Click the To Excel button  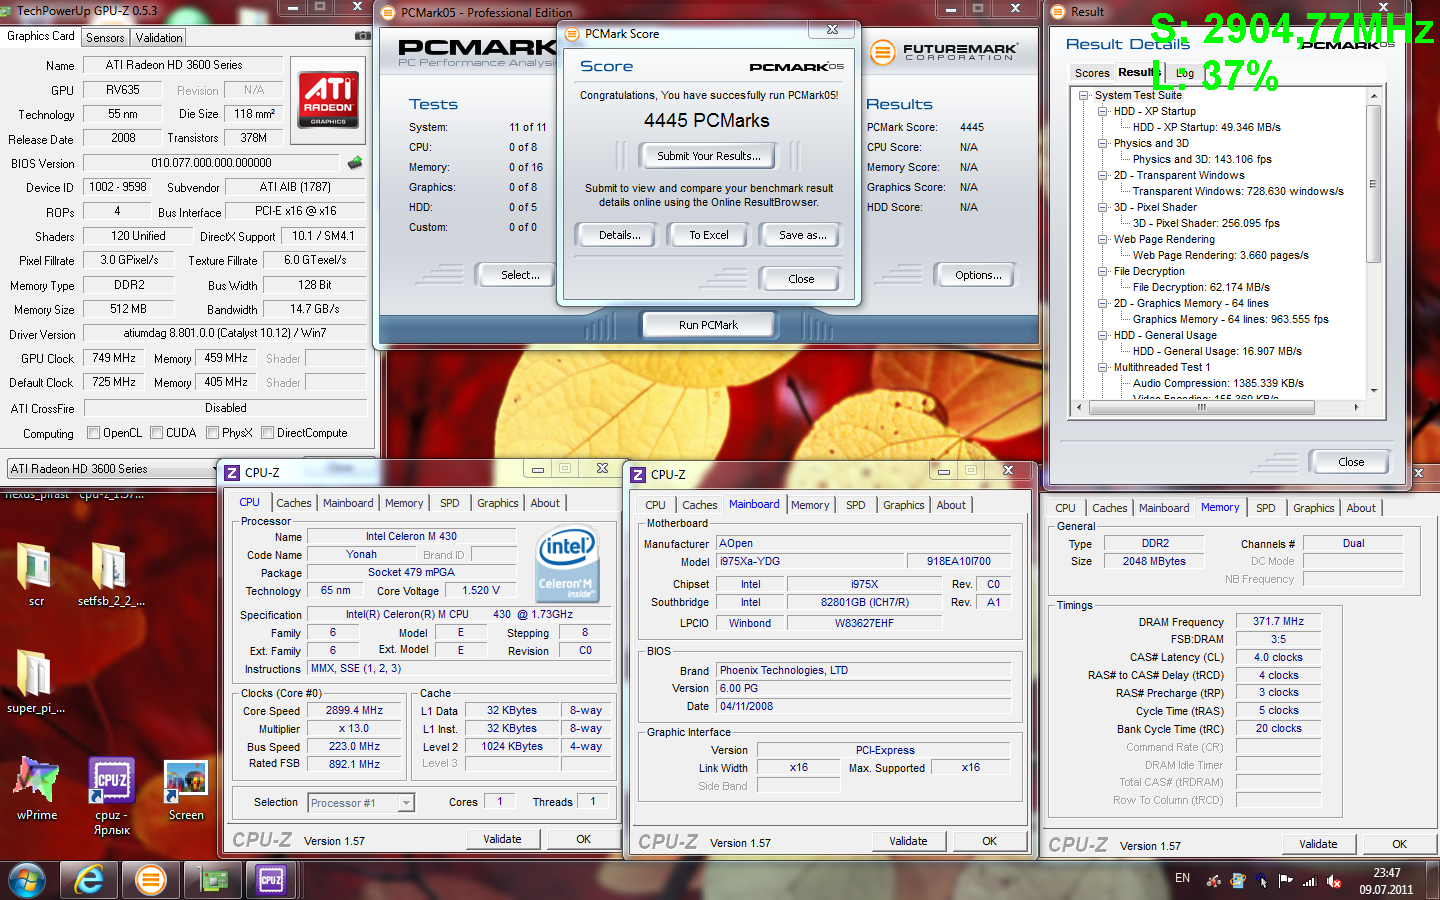[708, 235]
